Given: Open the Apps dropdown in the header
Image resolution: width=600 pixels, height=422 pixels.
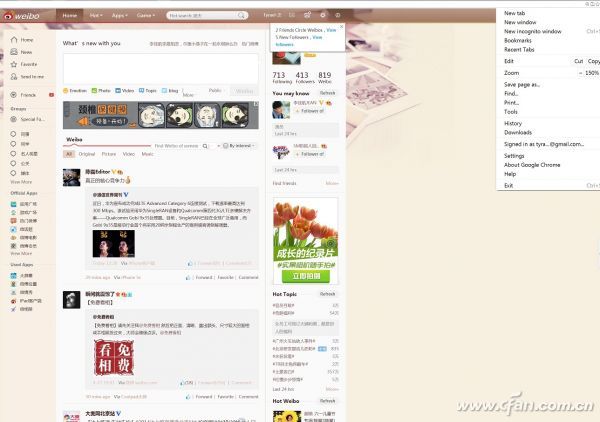Looking at the screenshot, I should tap(120, 15).
